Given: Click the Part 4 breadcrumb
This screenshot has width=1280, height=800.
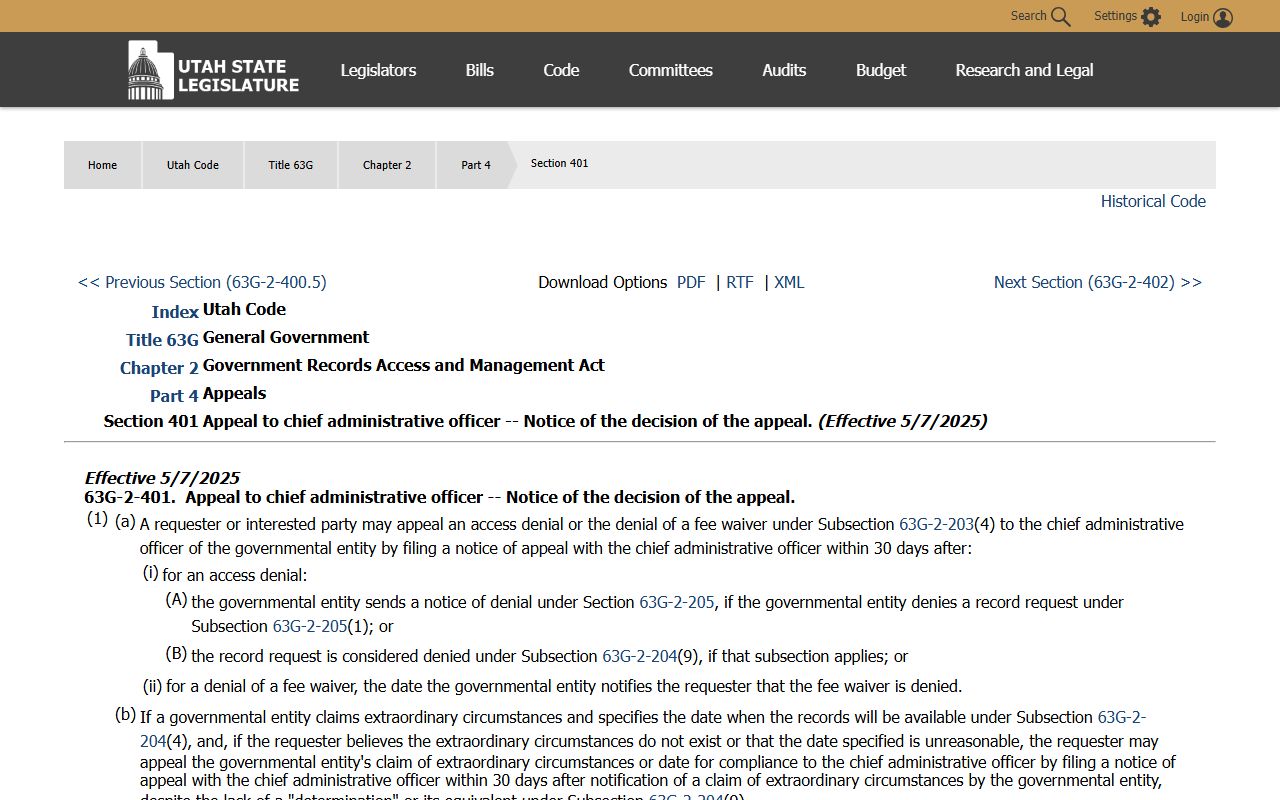Looking at the screenshot, I should (476, 165).
